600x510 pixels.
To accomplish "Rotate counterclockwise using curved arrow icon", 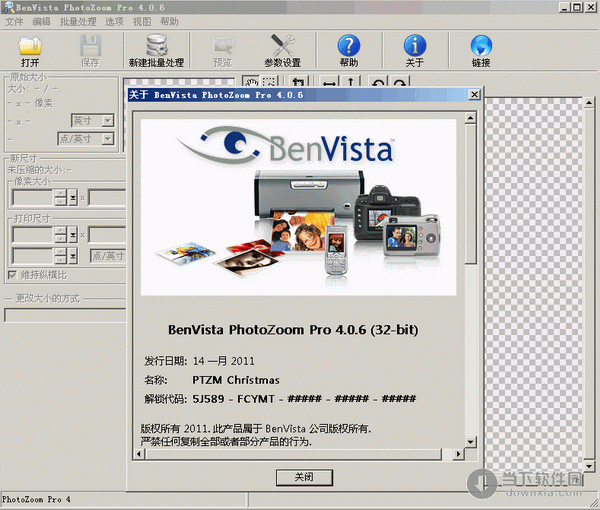I will pyautogui.click(x=378, y=81).
